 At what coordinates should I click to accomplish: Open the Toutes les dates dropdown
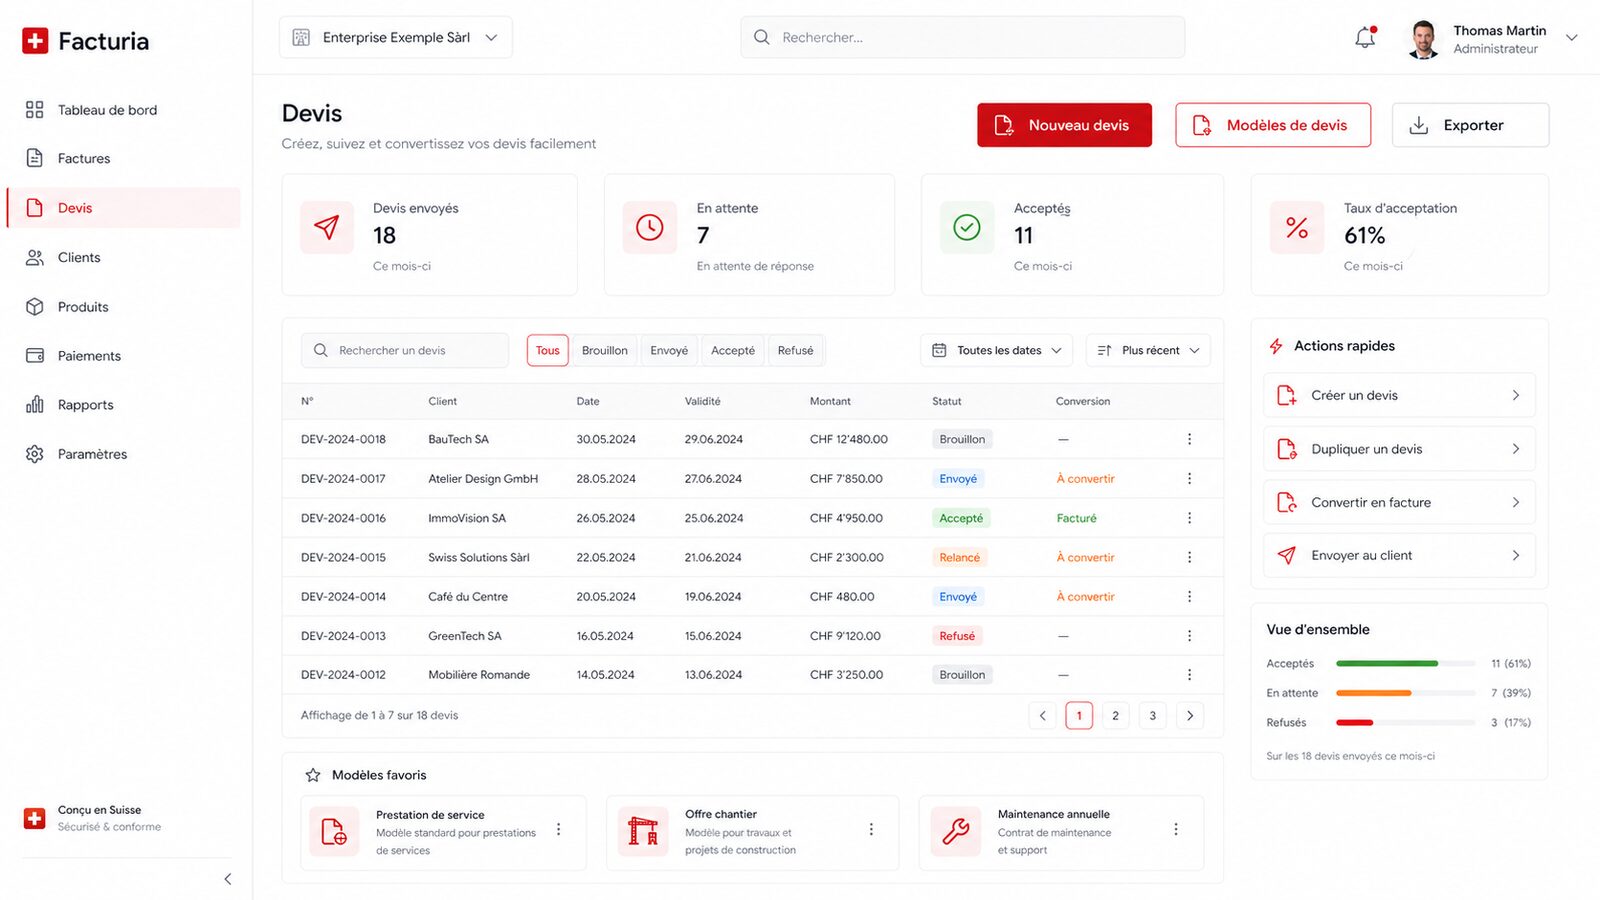(997, 350)
